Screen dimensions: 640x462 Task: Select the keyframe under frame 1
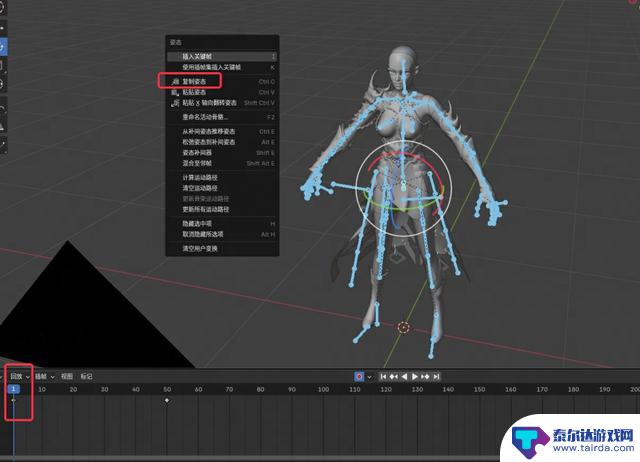click(x=13, y=400)
